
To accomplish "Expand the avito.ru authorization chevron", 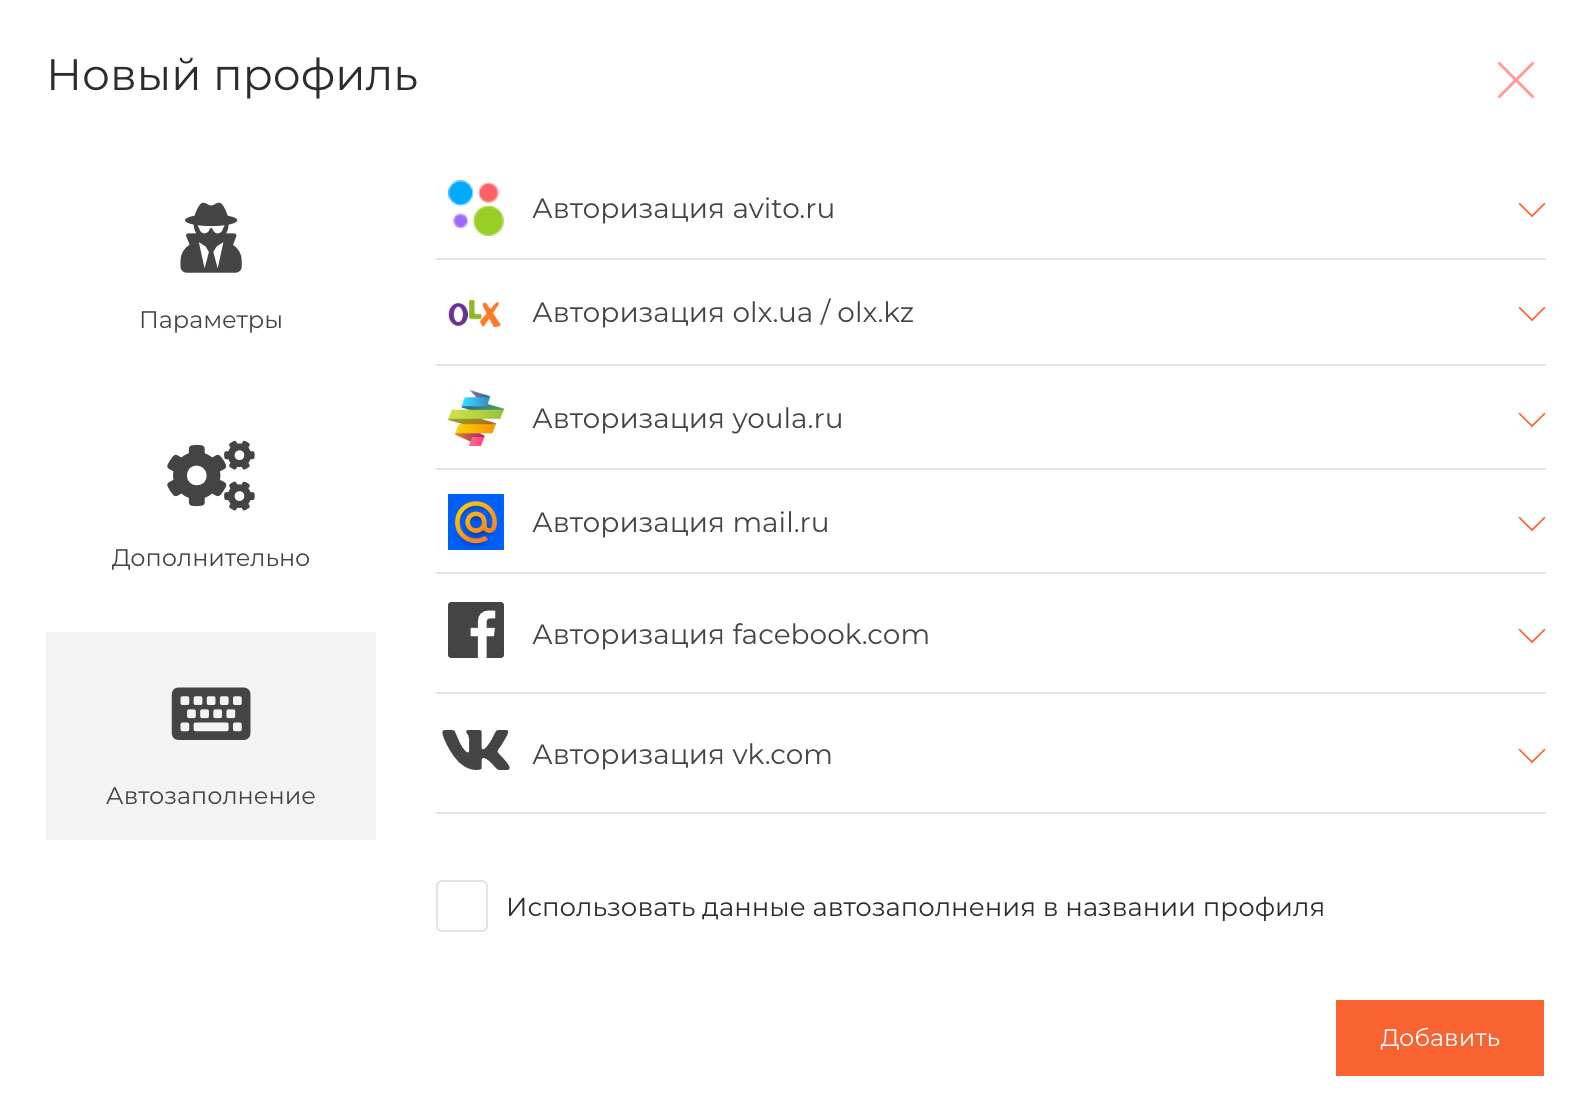I will point(1532,210).
